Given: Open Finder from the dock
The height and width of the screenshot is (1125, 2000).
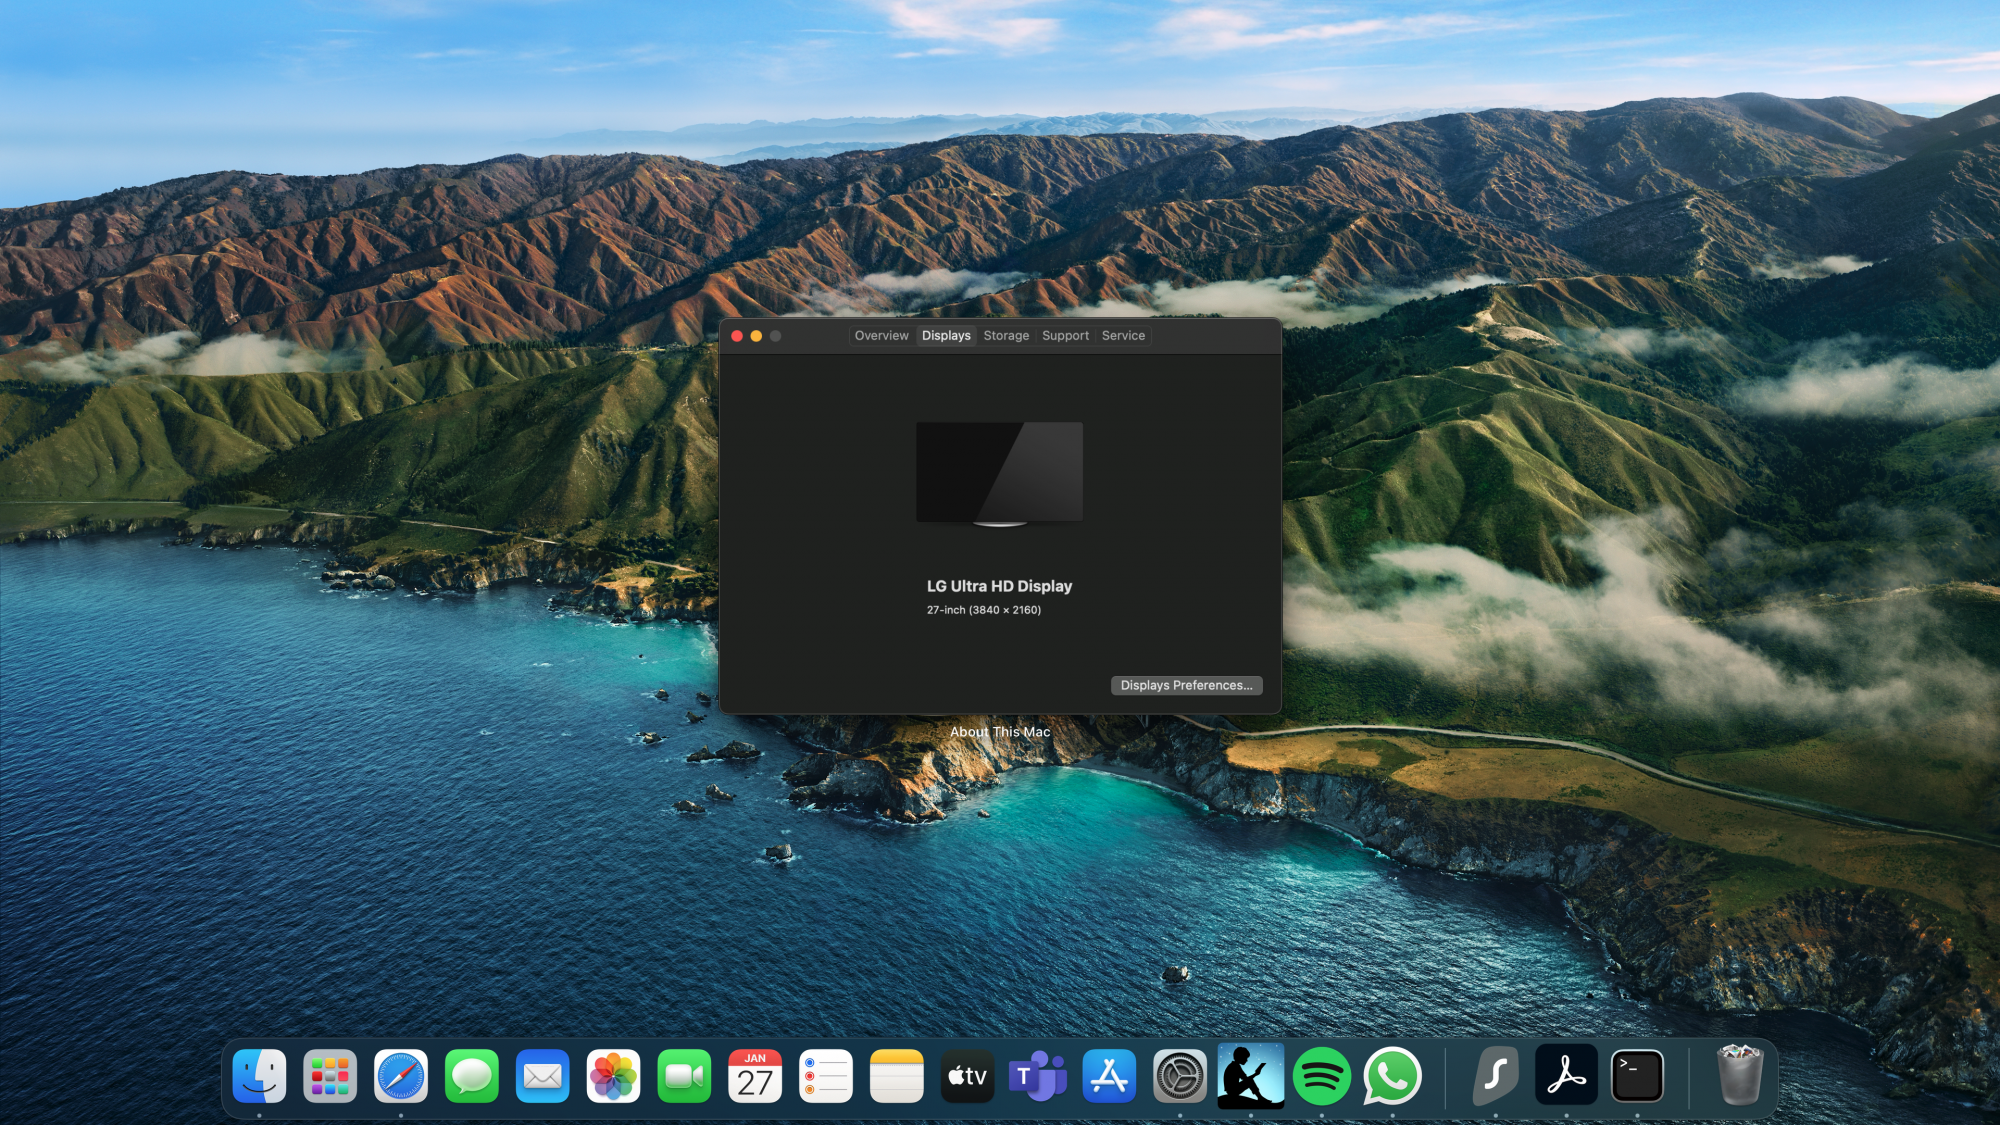Looking at the screenshot, I should 259,1076.
